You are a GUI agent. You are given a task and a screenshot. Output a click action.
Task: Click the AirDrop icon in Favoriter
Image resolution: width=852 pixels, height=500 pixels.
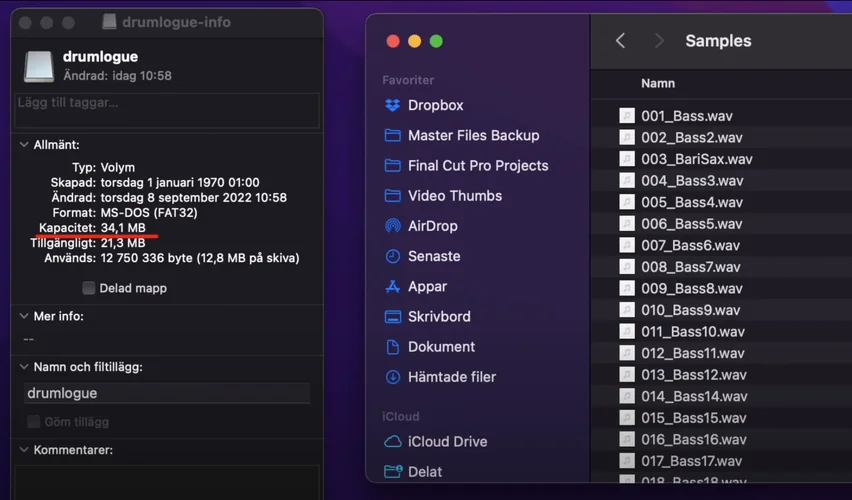(392, 226)
